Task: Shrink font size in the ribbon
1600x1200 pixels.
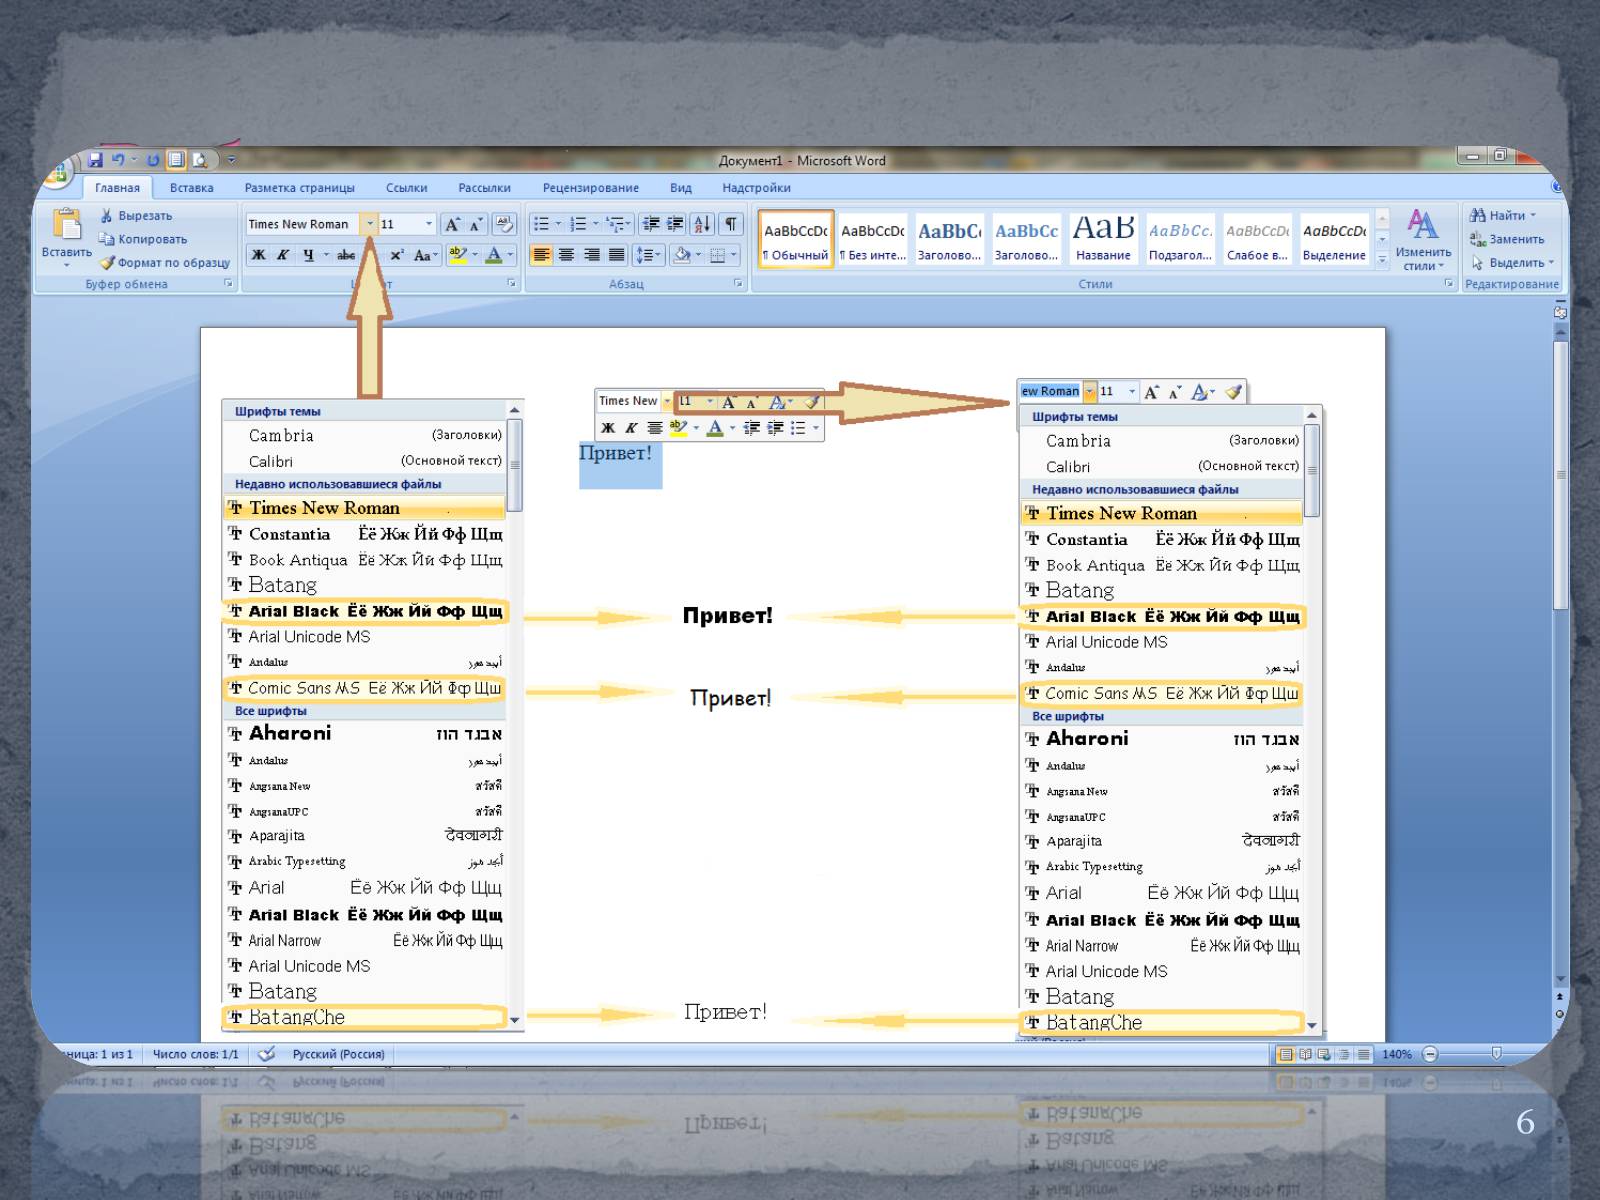Action: [476, 225]
